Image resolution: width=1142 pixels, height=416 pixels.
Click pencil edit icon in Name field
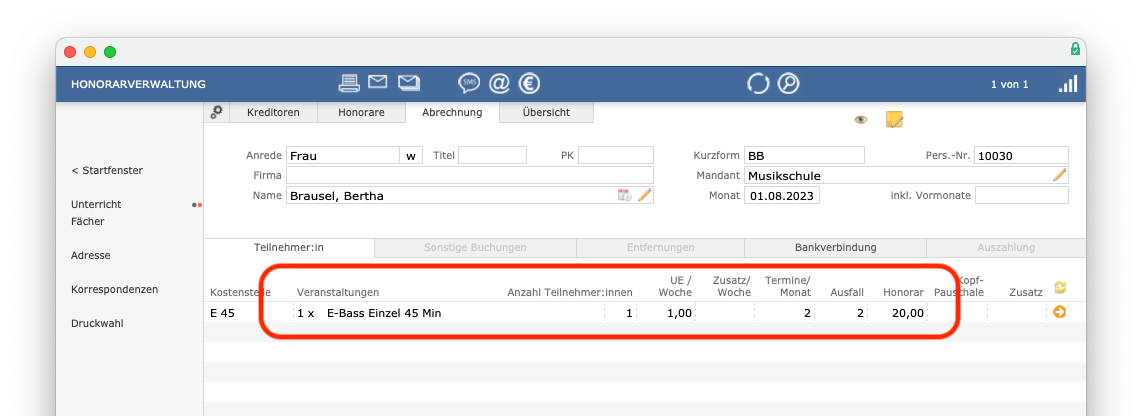[x=645, y=195]
